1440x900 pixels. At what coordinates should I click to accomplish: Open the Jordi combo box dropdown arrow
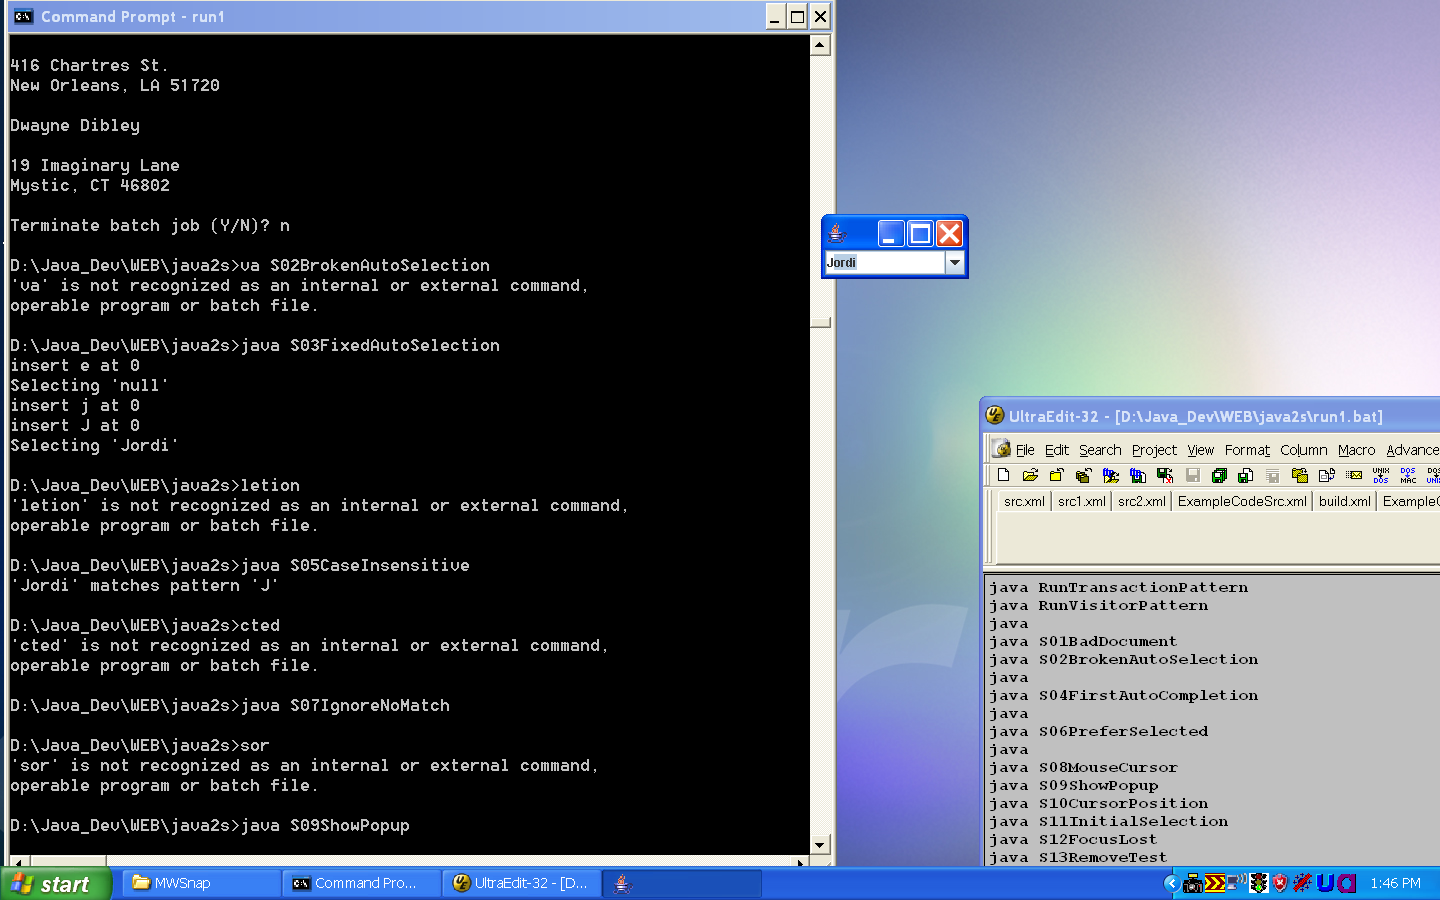click(955, 262)
